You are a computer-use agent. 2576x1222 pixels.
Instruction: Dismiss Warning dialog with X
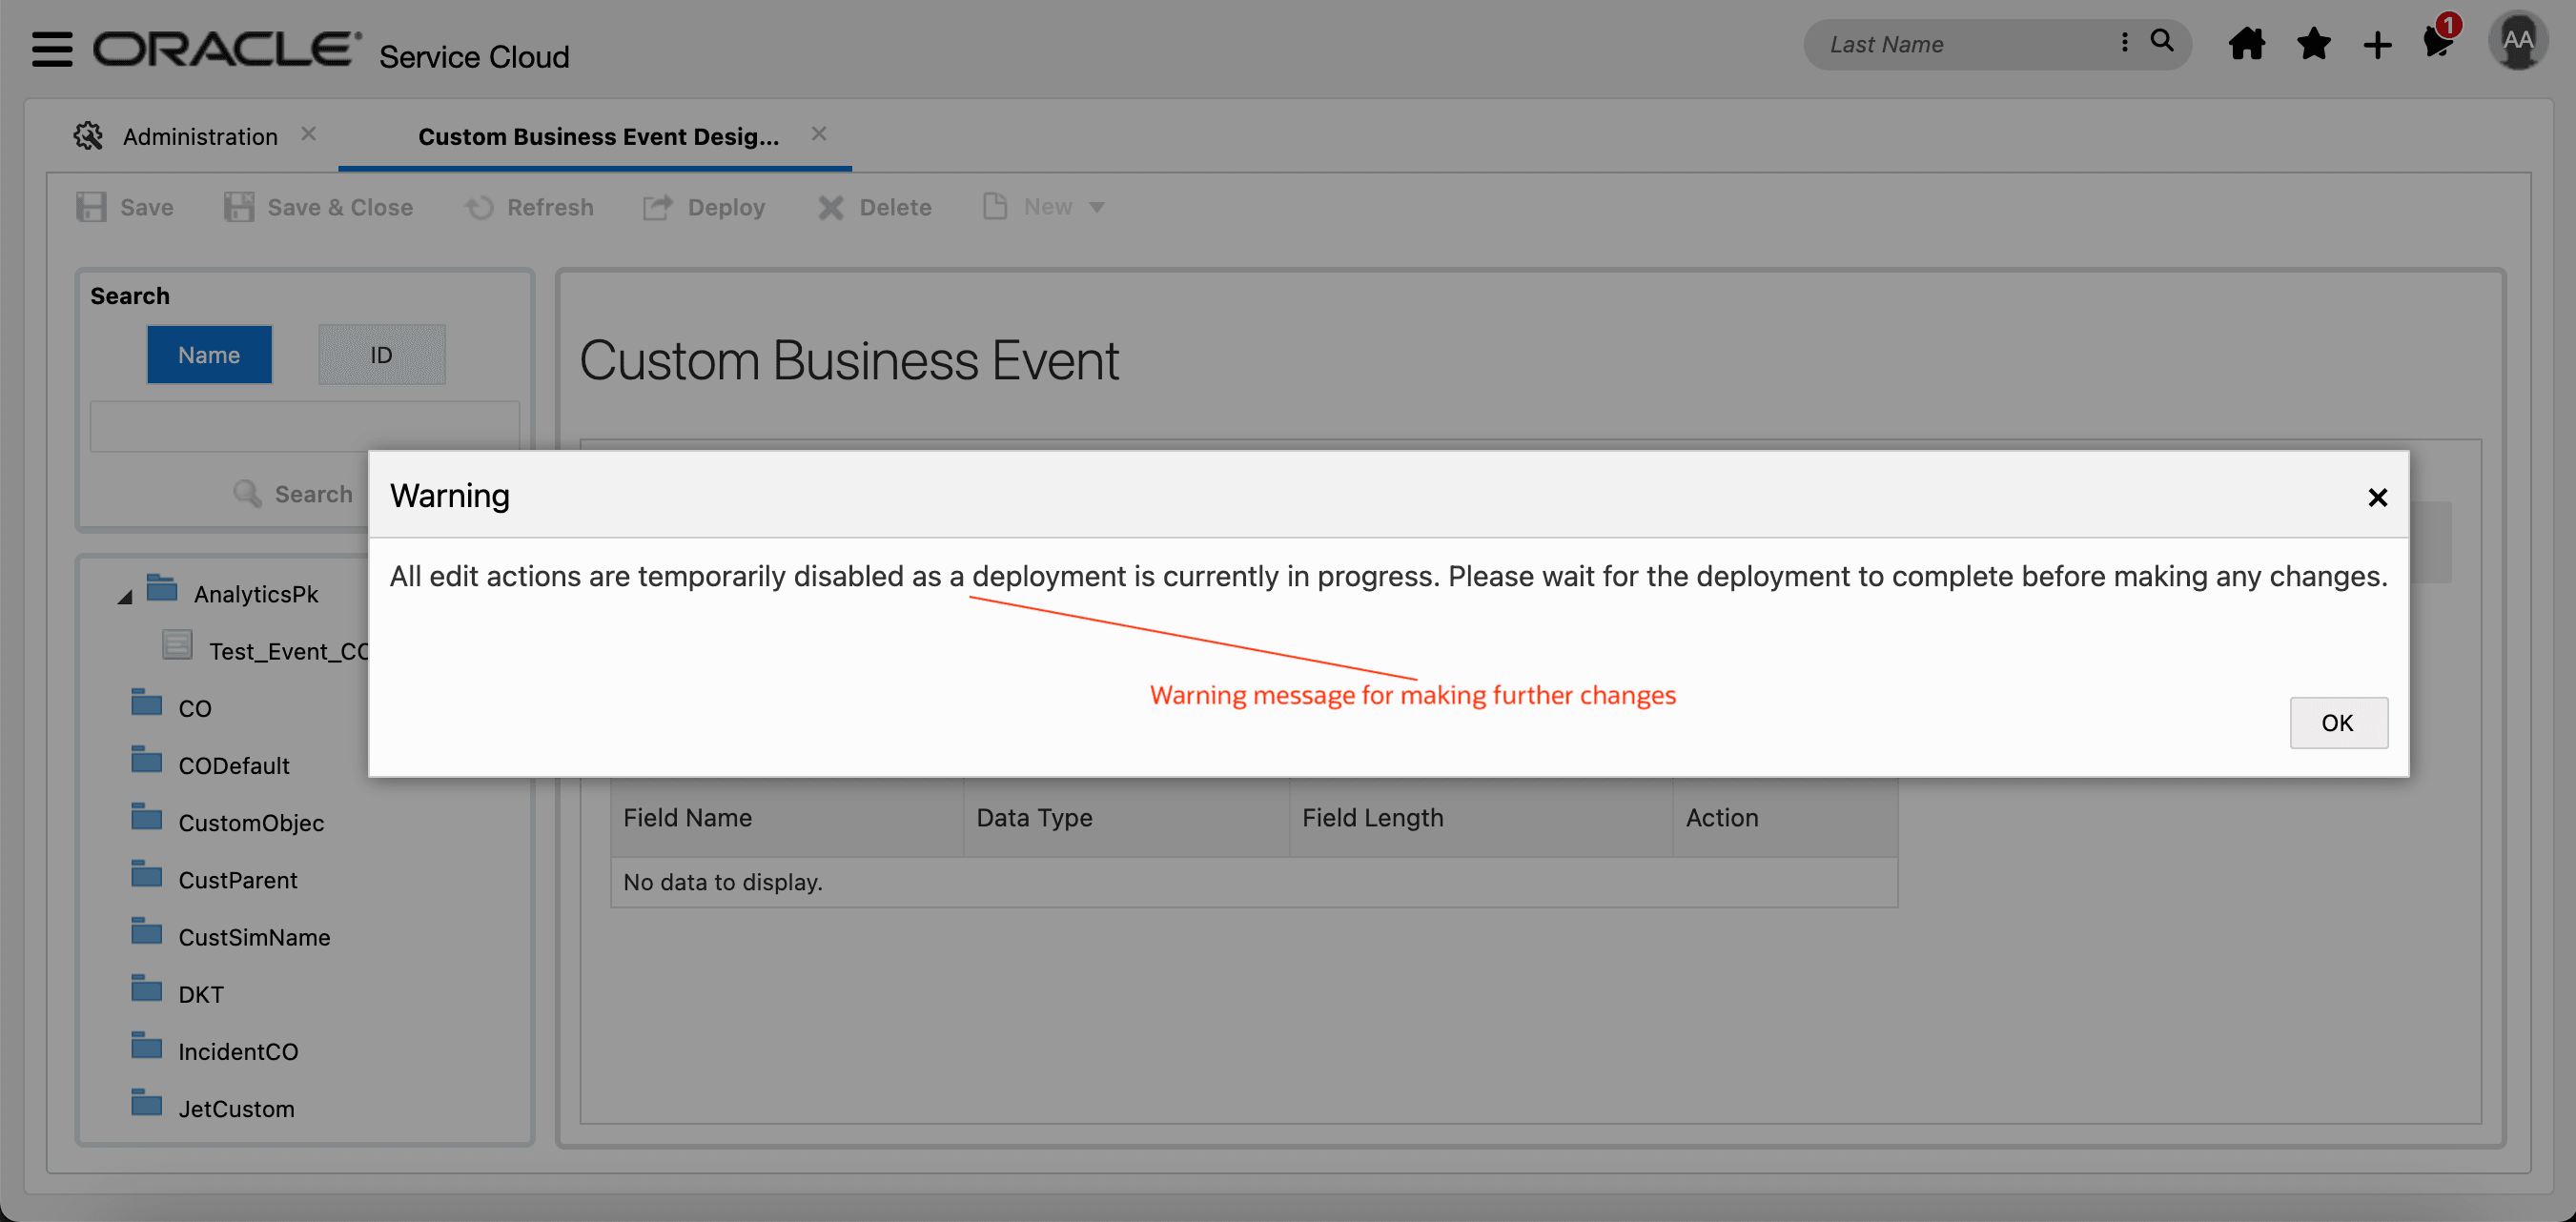[x=2377, y=497]
